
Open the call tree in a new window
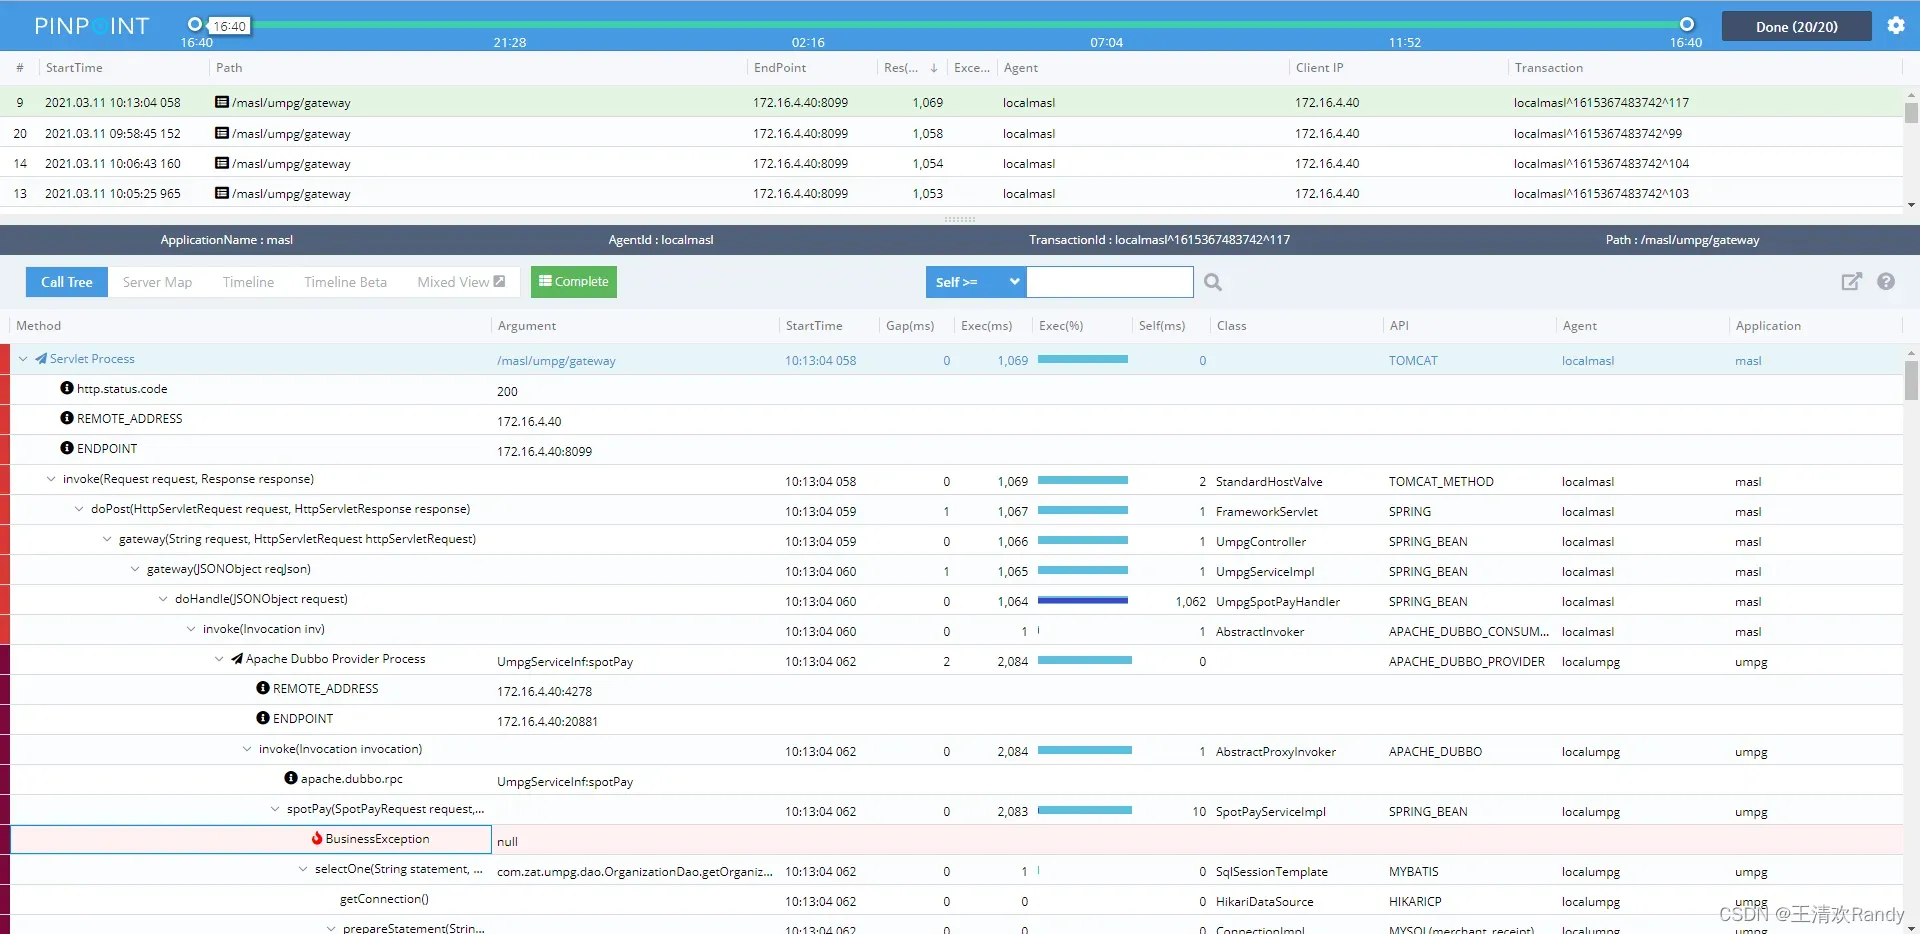[1852, 282]
